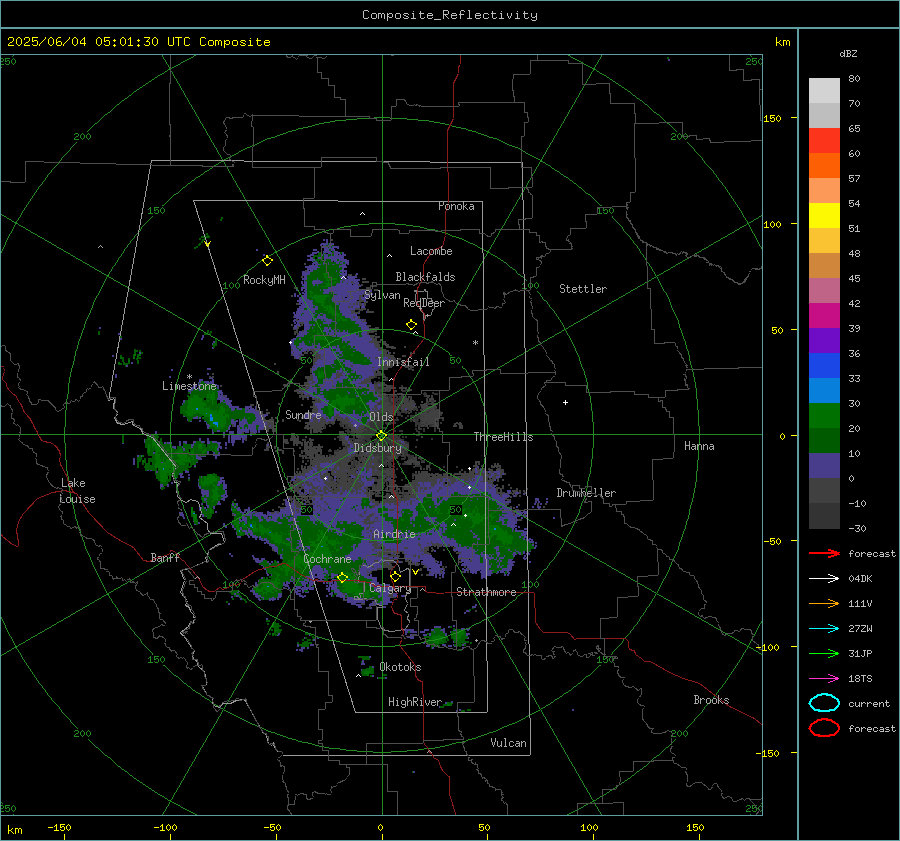Select the purple 36-39 dBZ color swatch
The width and height of the screenshot is (900, 841).
(x=824, y=341)
